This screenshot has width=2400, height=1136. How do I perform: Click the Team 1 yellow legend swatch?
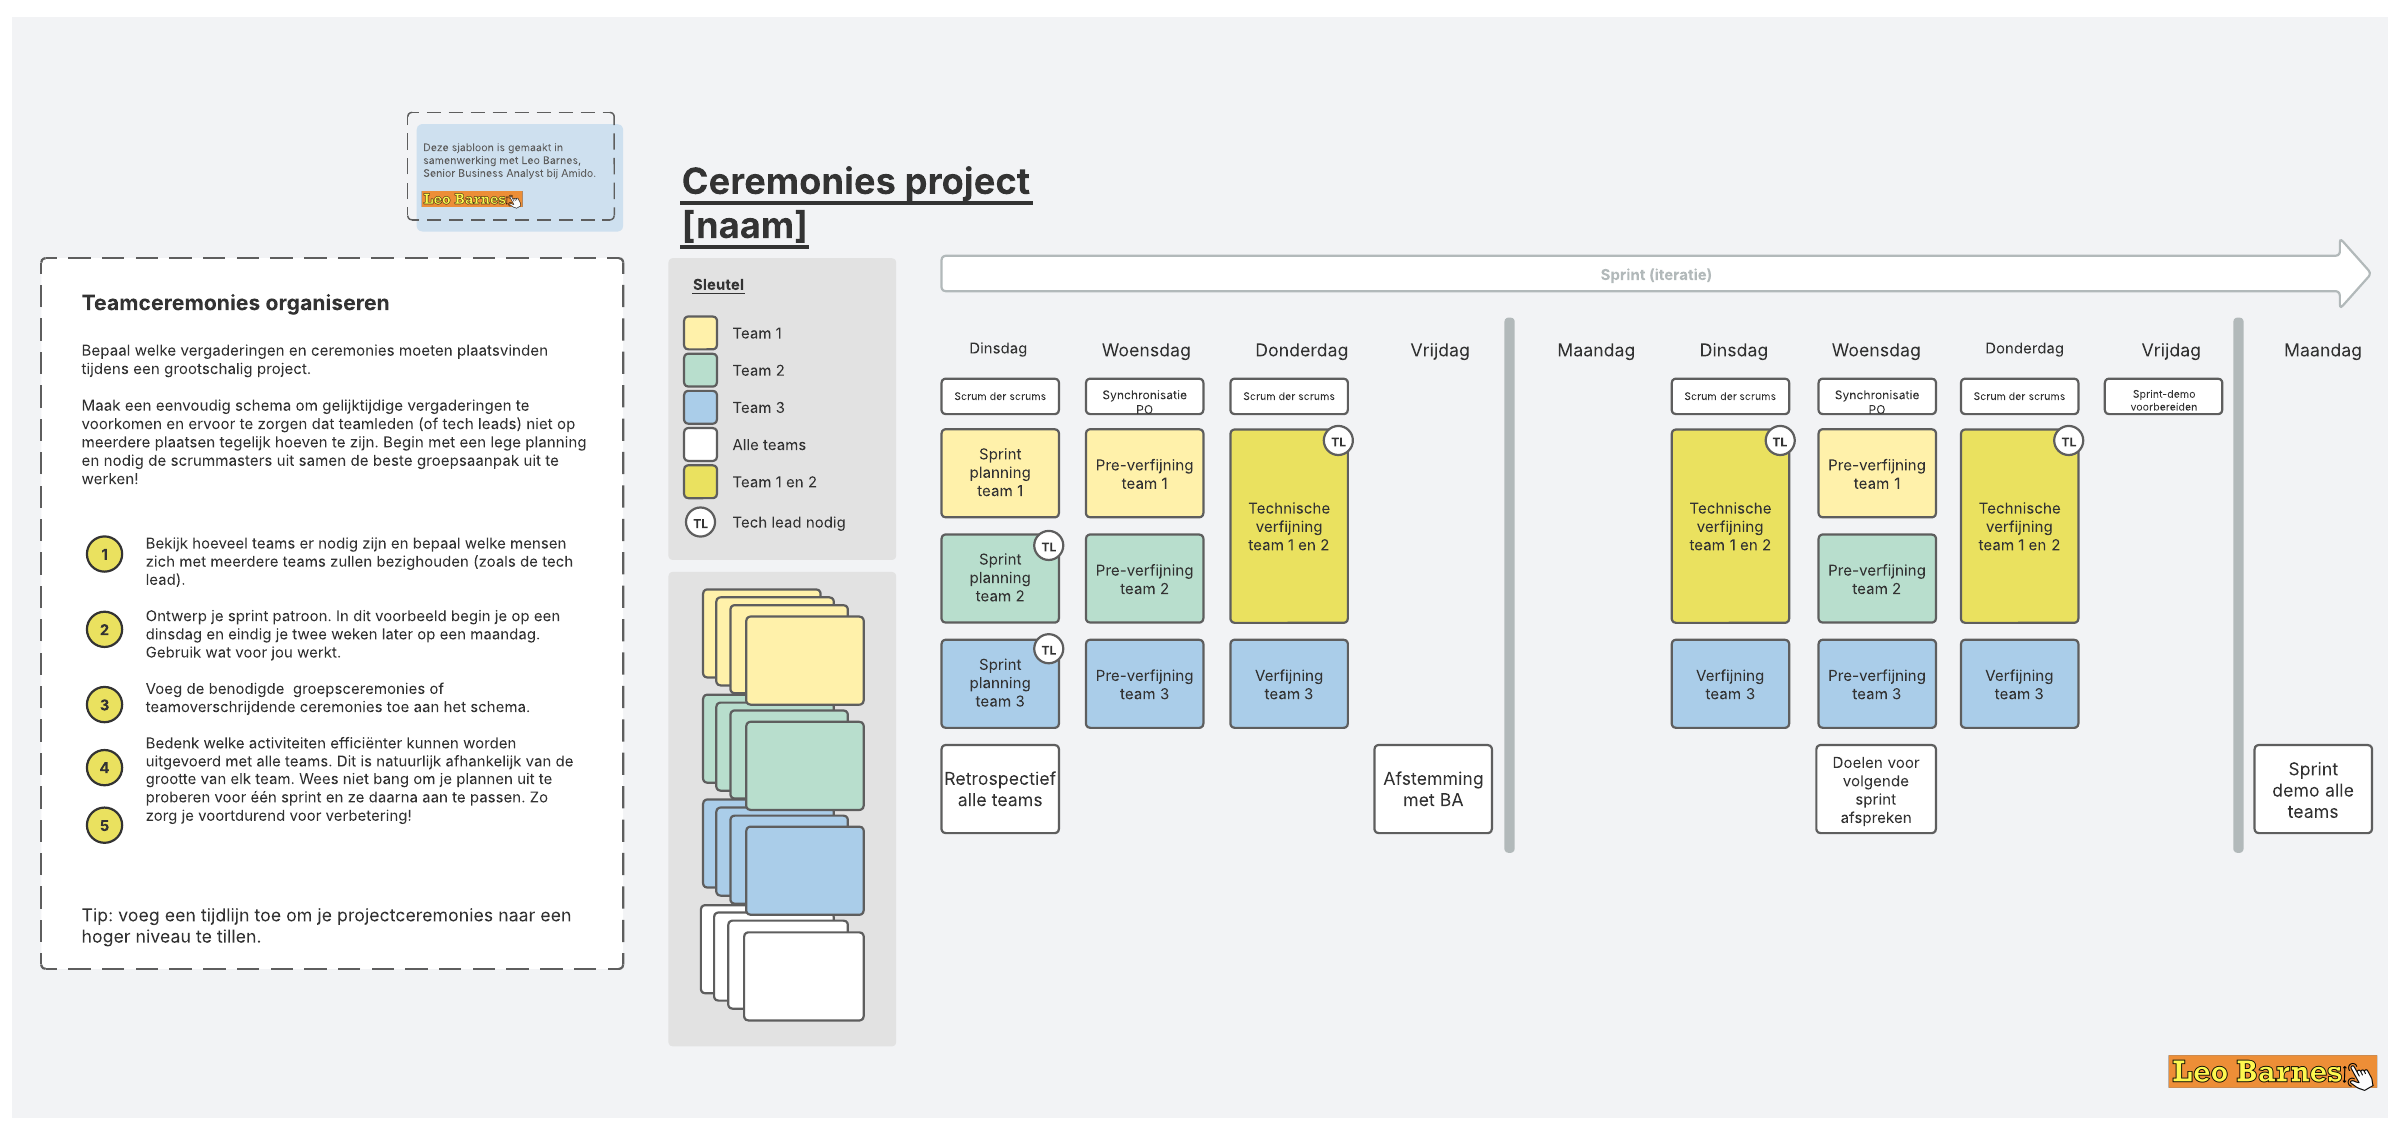[700, 333]
